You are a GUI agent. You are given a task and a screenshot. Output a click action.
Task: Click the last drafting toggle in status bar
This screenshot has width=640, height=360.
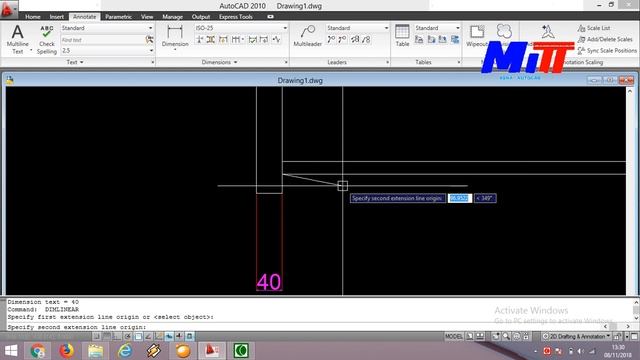click(x=190, y=336)
